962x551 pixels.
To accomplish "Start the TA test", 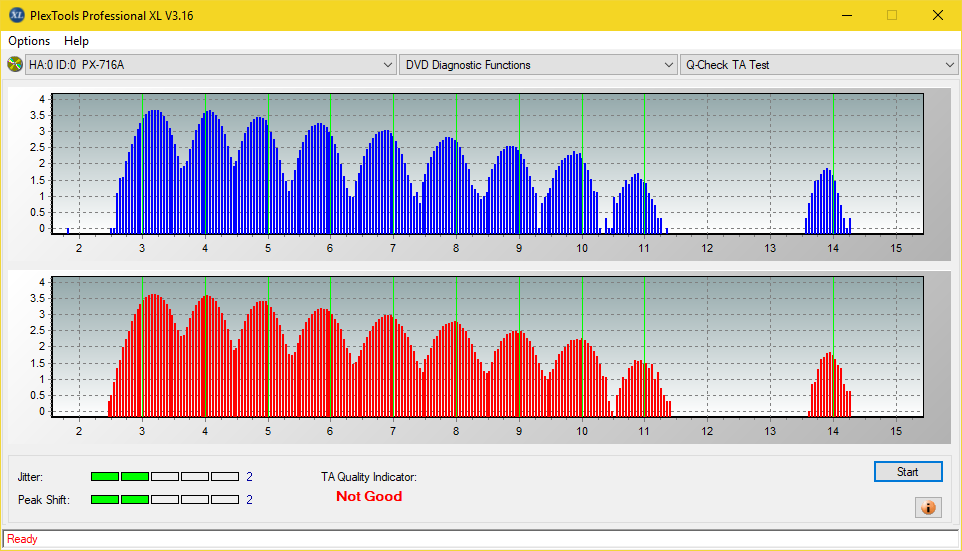I will [x=908, y=471].
